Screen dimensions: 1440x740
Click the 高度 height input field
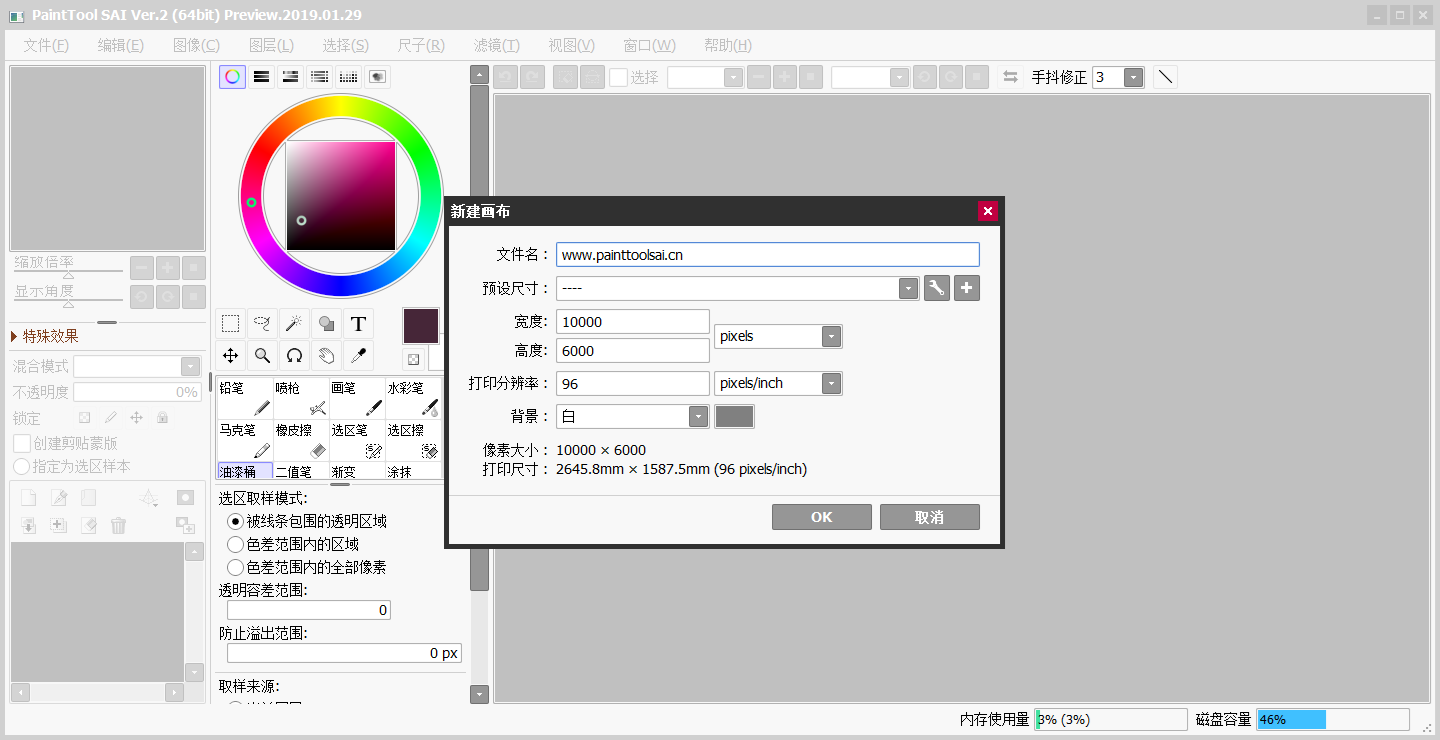[633, 350]
